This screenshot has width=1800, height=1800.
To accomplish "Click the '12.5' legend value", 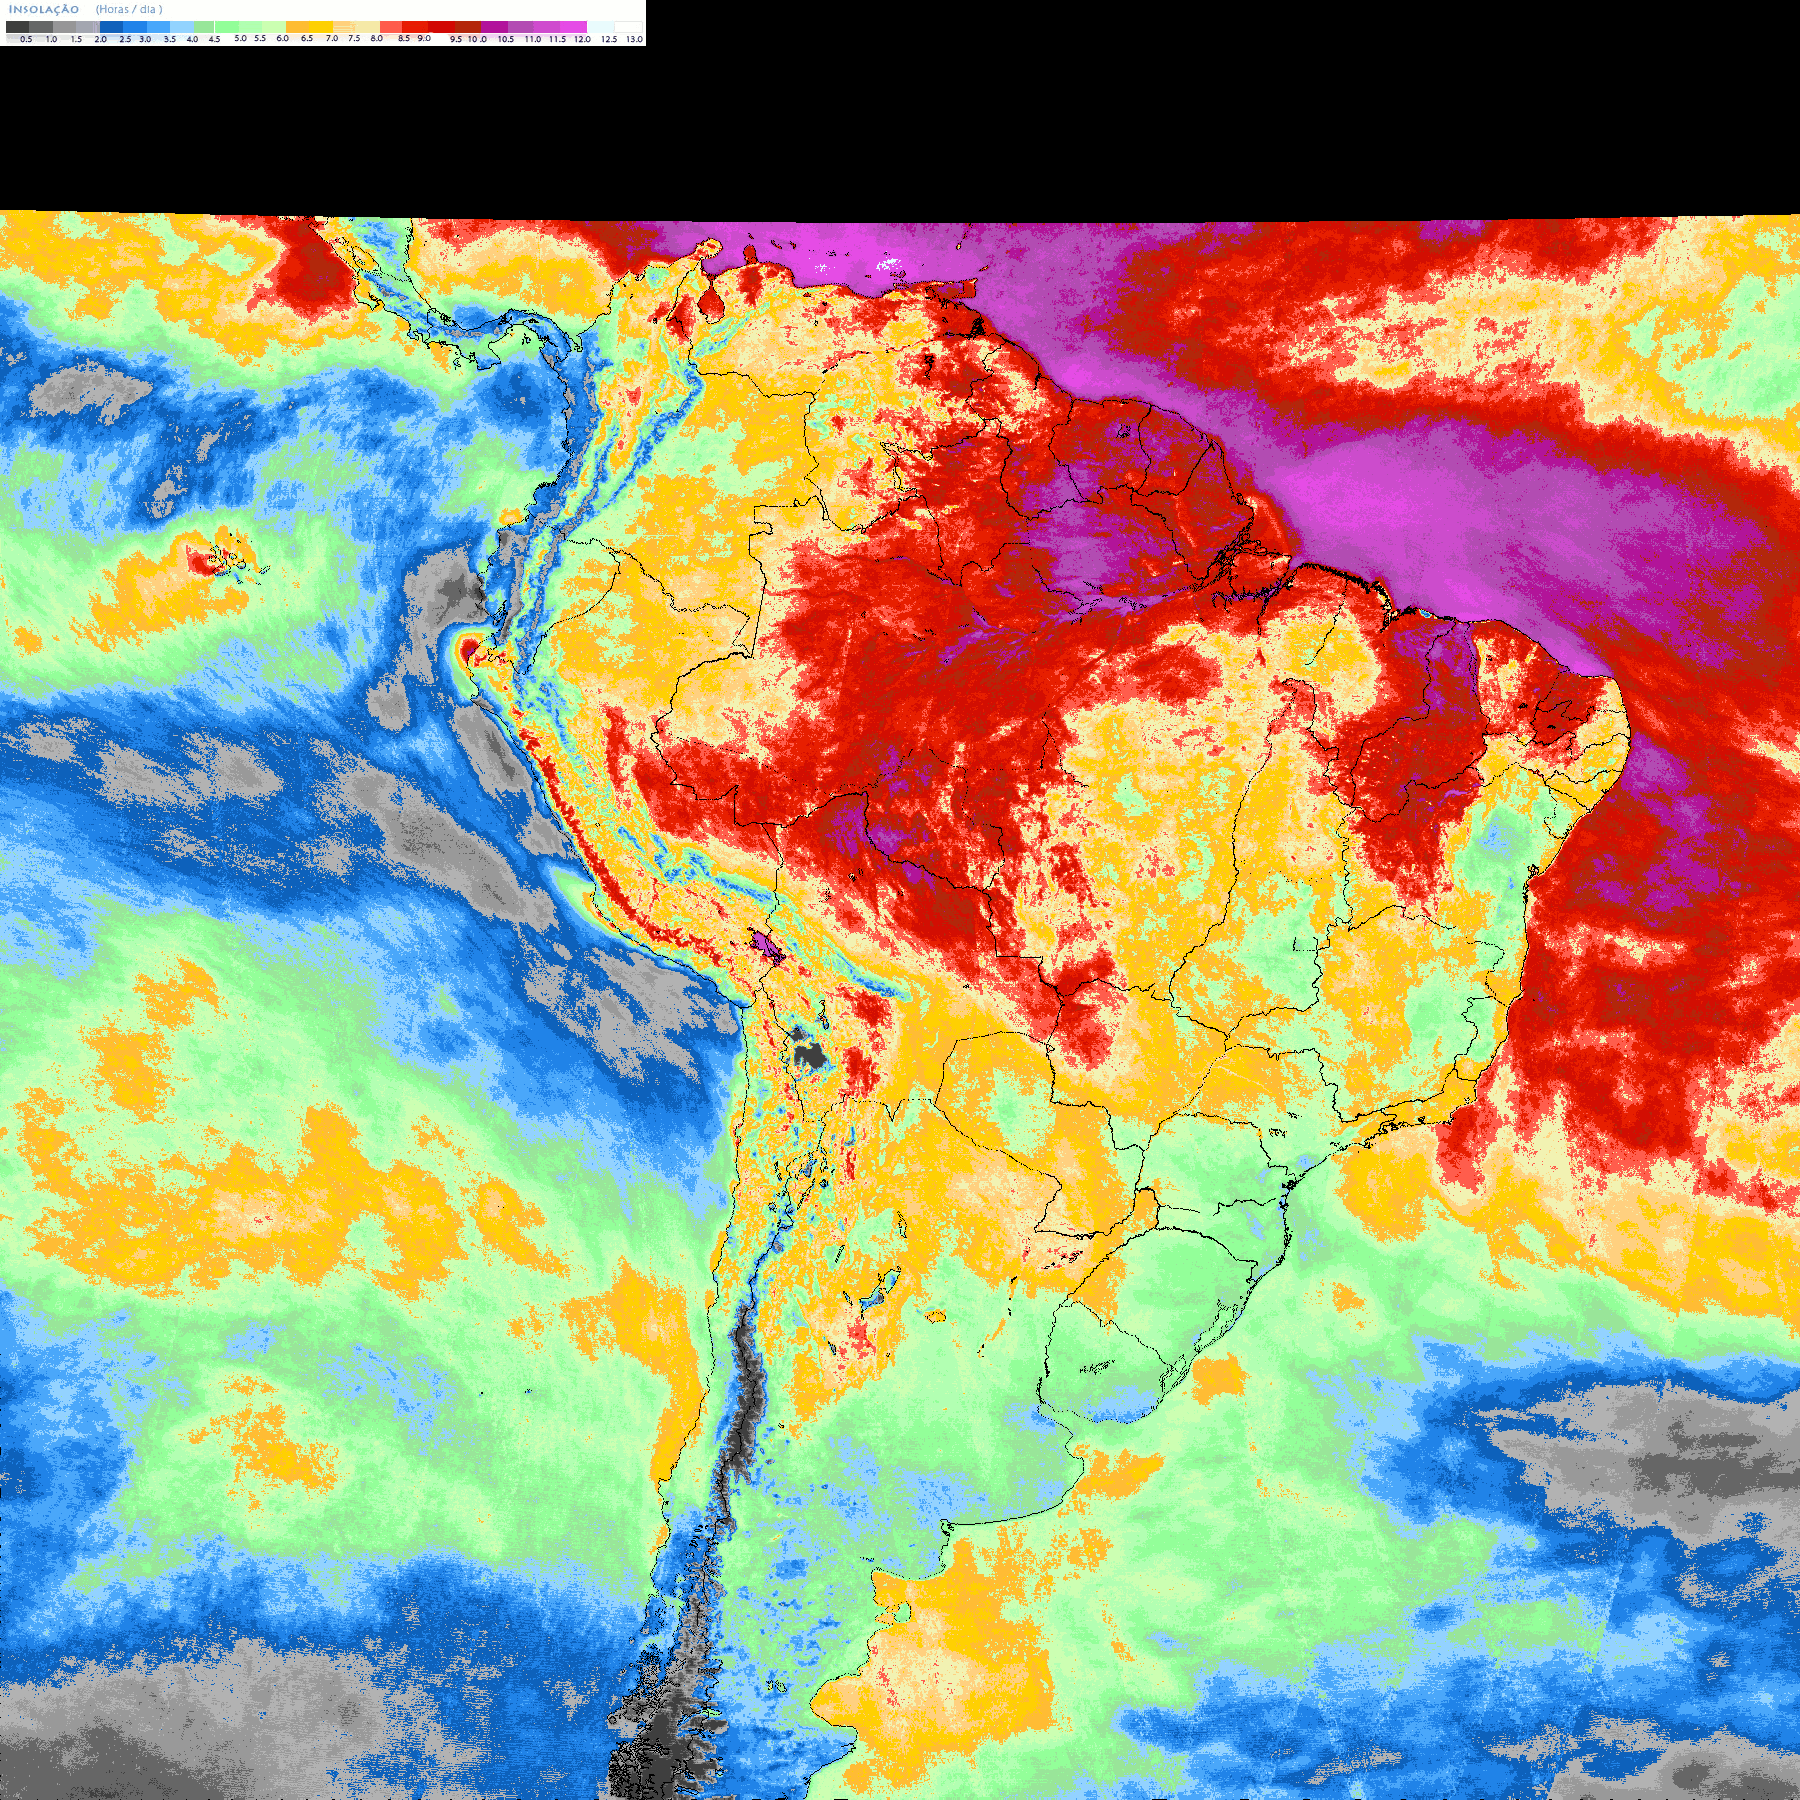I will (609, 39).
